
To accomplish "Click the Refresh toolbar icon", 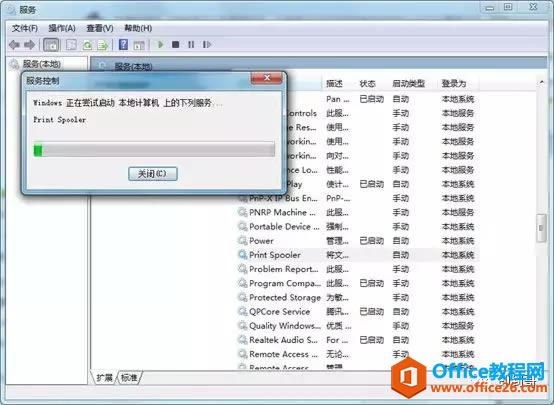I will pos(87,45).
